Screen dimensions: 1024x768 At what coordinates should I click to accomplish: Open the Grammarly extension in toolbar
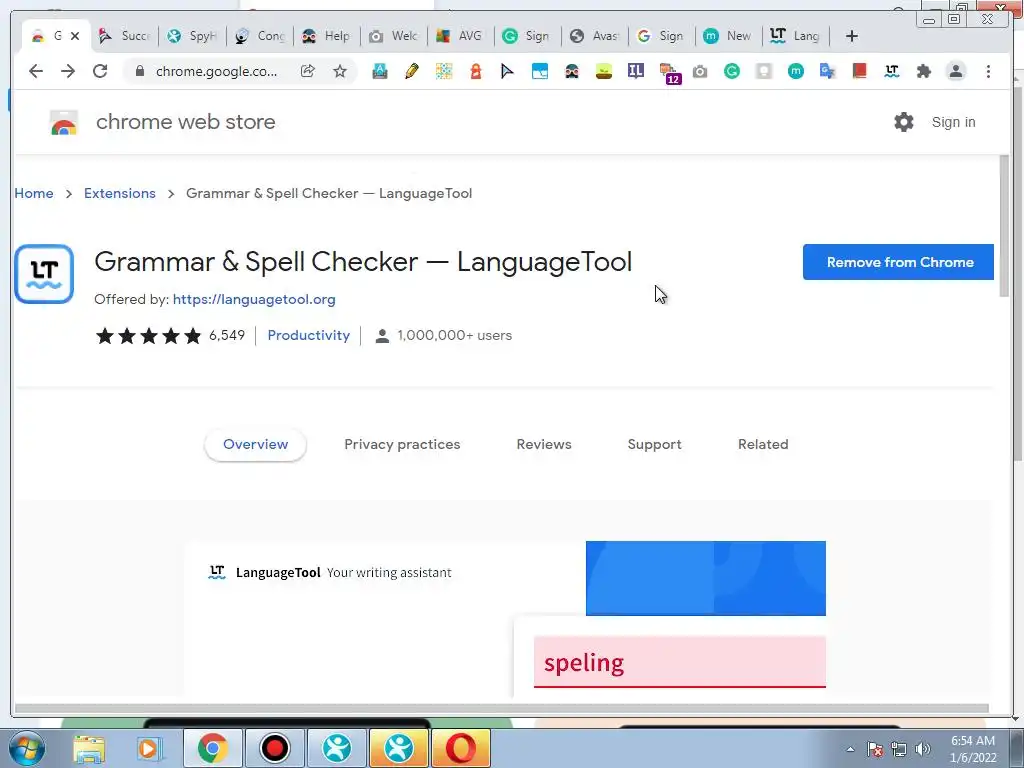(x=731, y=71)
